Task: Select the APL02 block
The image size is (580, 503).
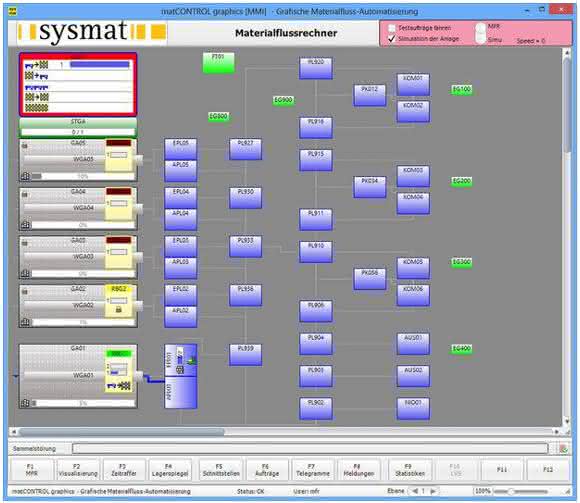Action: coord(181,317)
